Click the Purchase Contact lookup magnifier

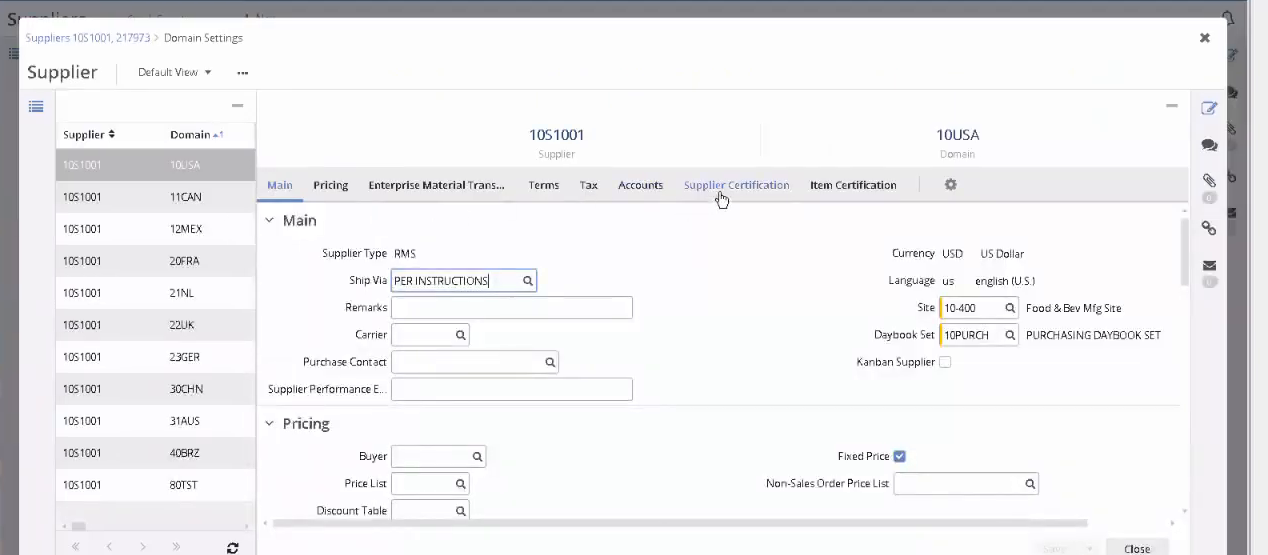pyautogui.click(x=549, y=362)
